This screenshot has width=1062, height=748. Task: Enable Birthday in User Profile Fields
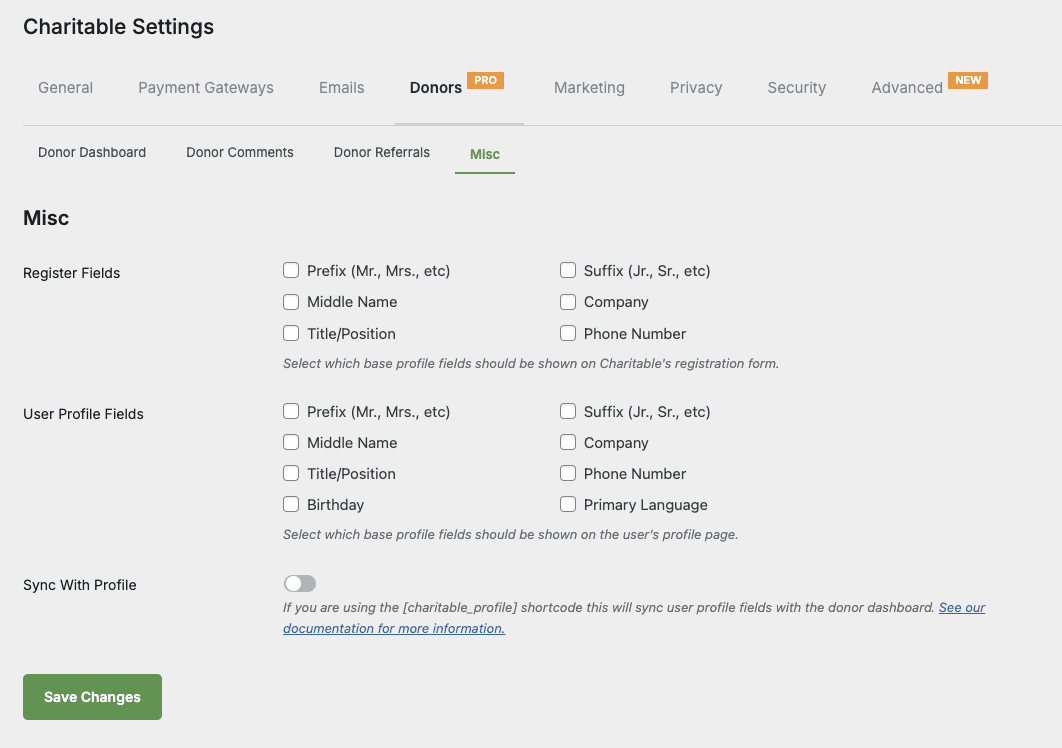(x=291, y=504)
